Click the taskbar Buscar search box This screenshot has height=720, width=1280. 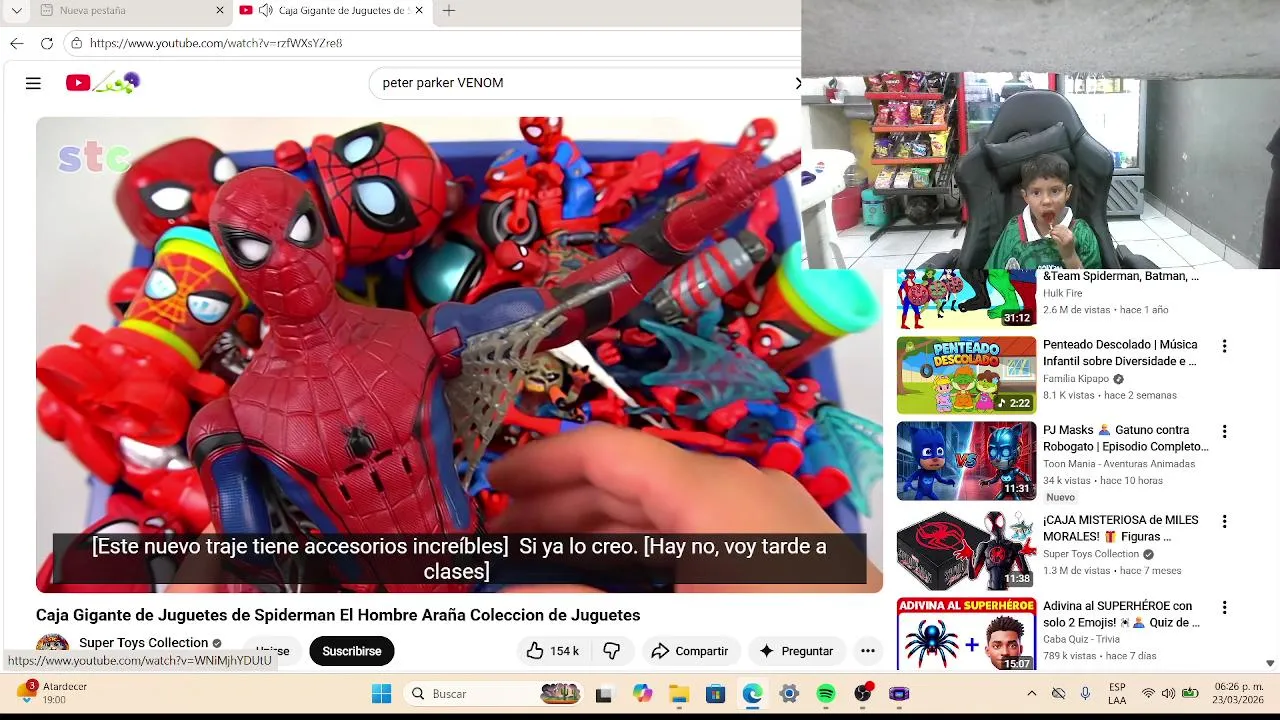coord(494,693)
